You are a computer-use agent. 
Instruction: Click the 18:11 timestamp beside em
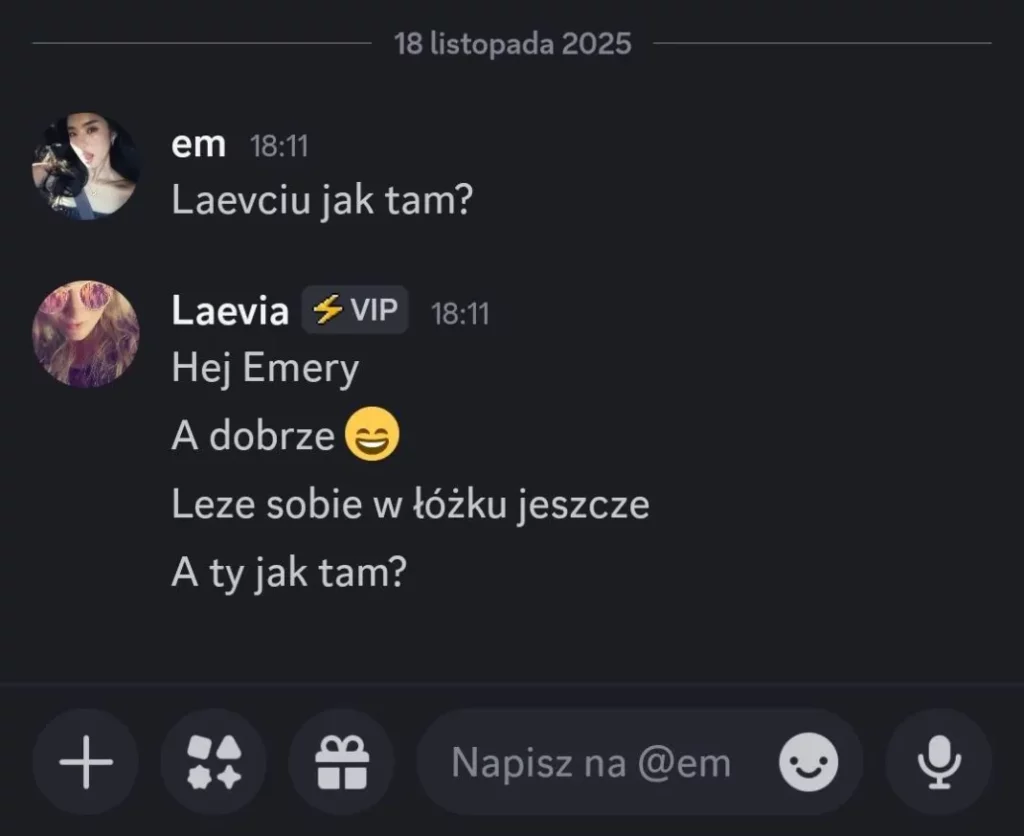point(278,147)
